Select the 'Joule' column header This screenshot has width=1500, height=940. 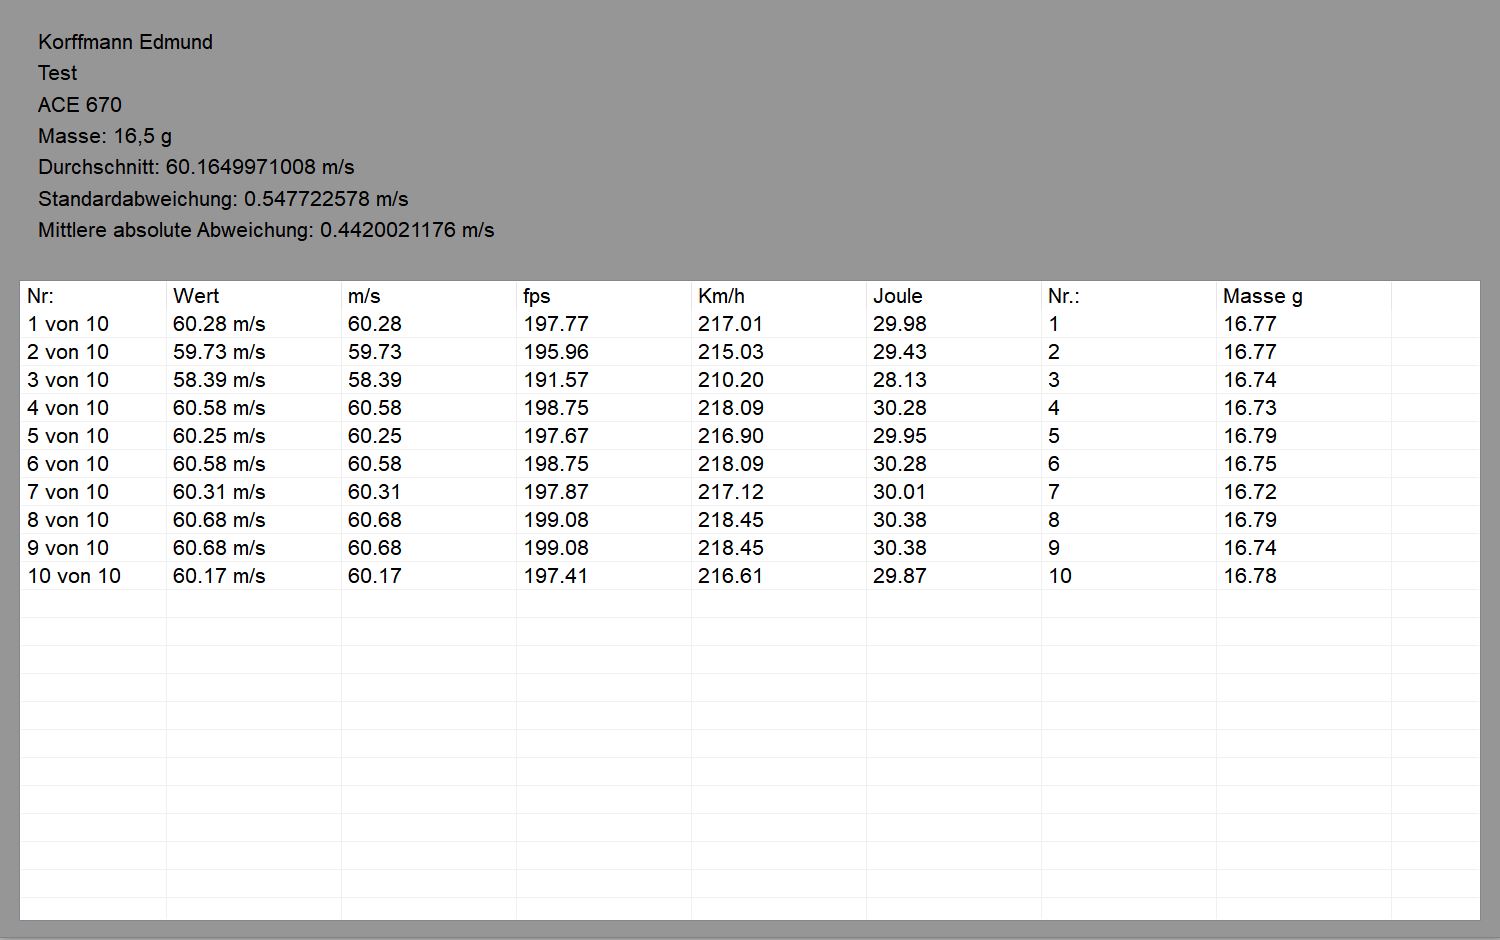(x=897, y=296)
